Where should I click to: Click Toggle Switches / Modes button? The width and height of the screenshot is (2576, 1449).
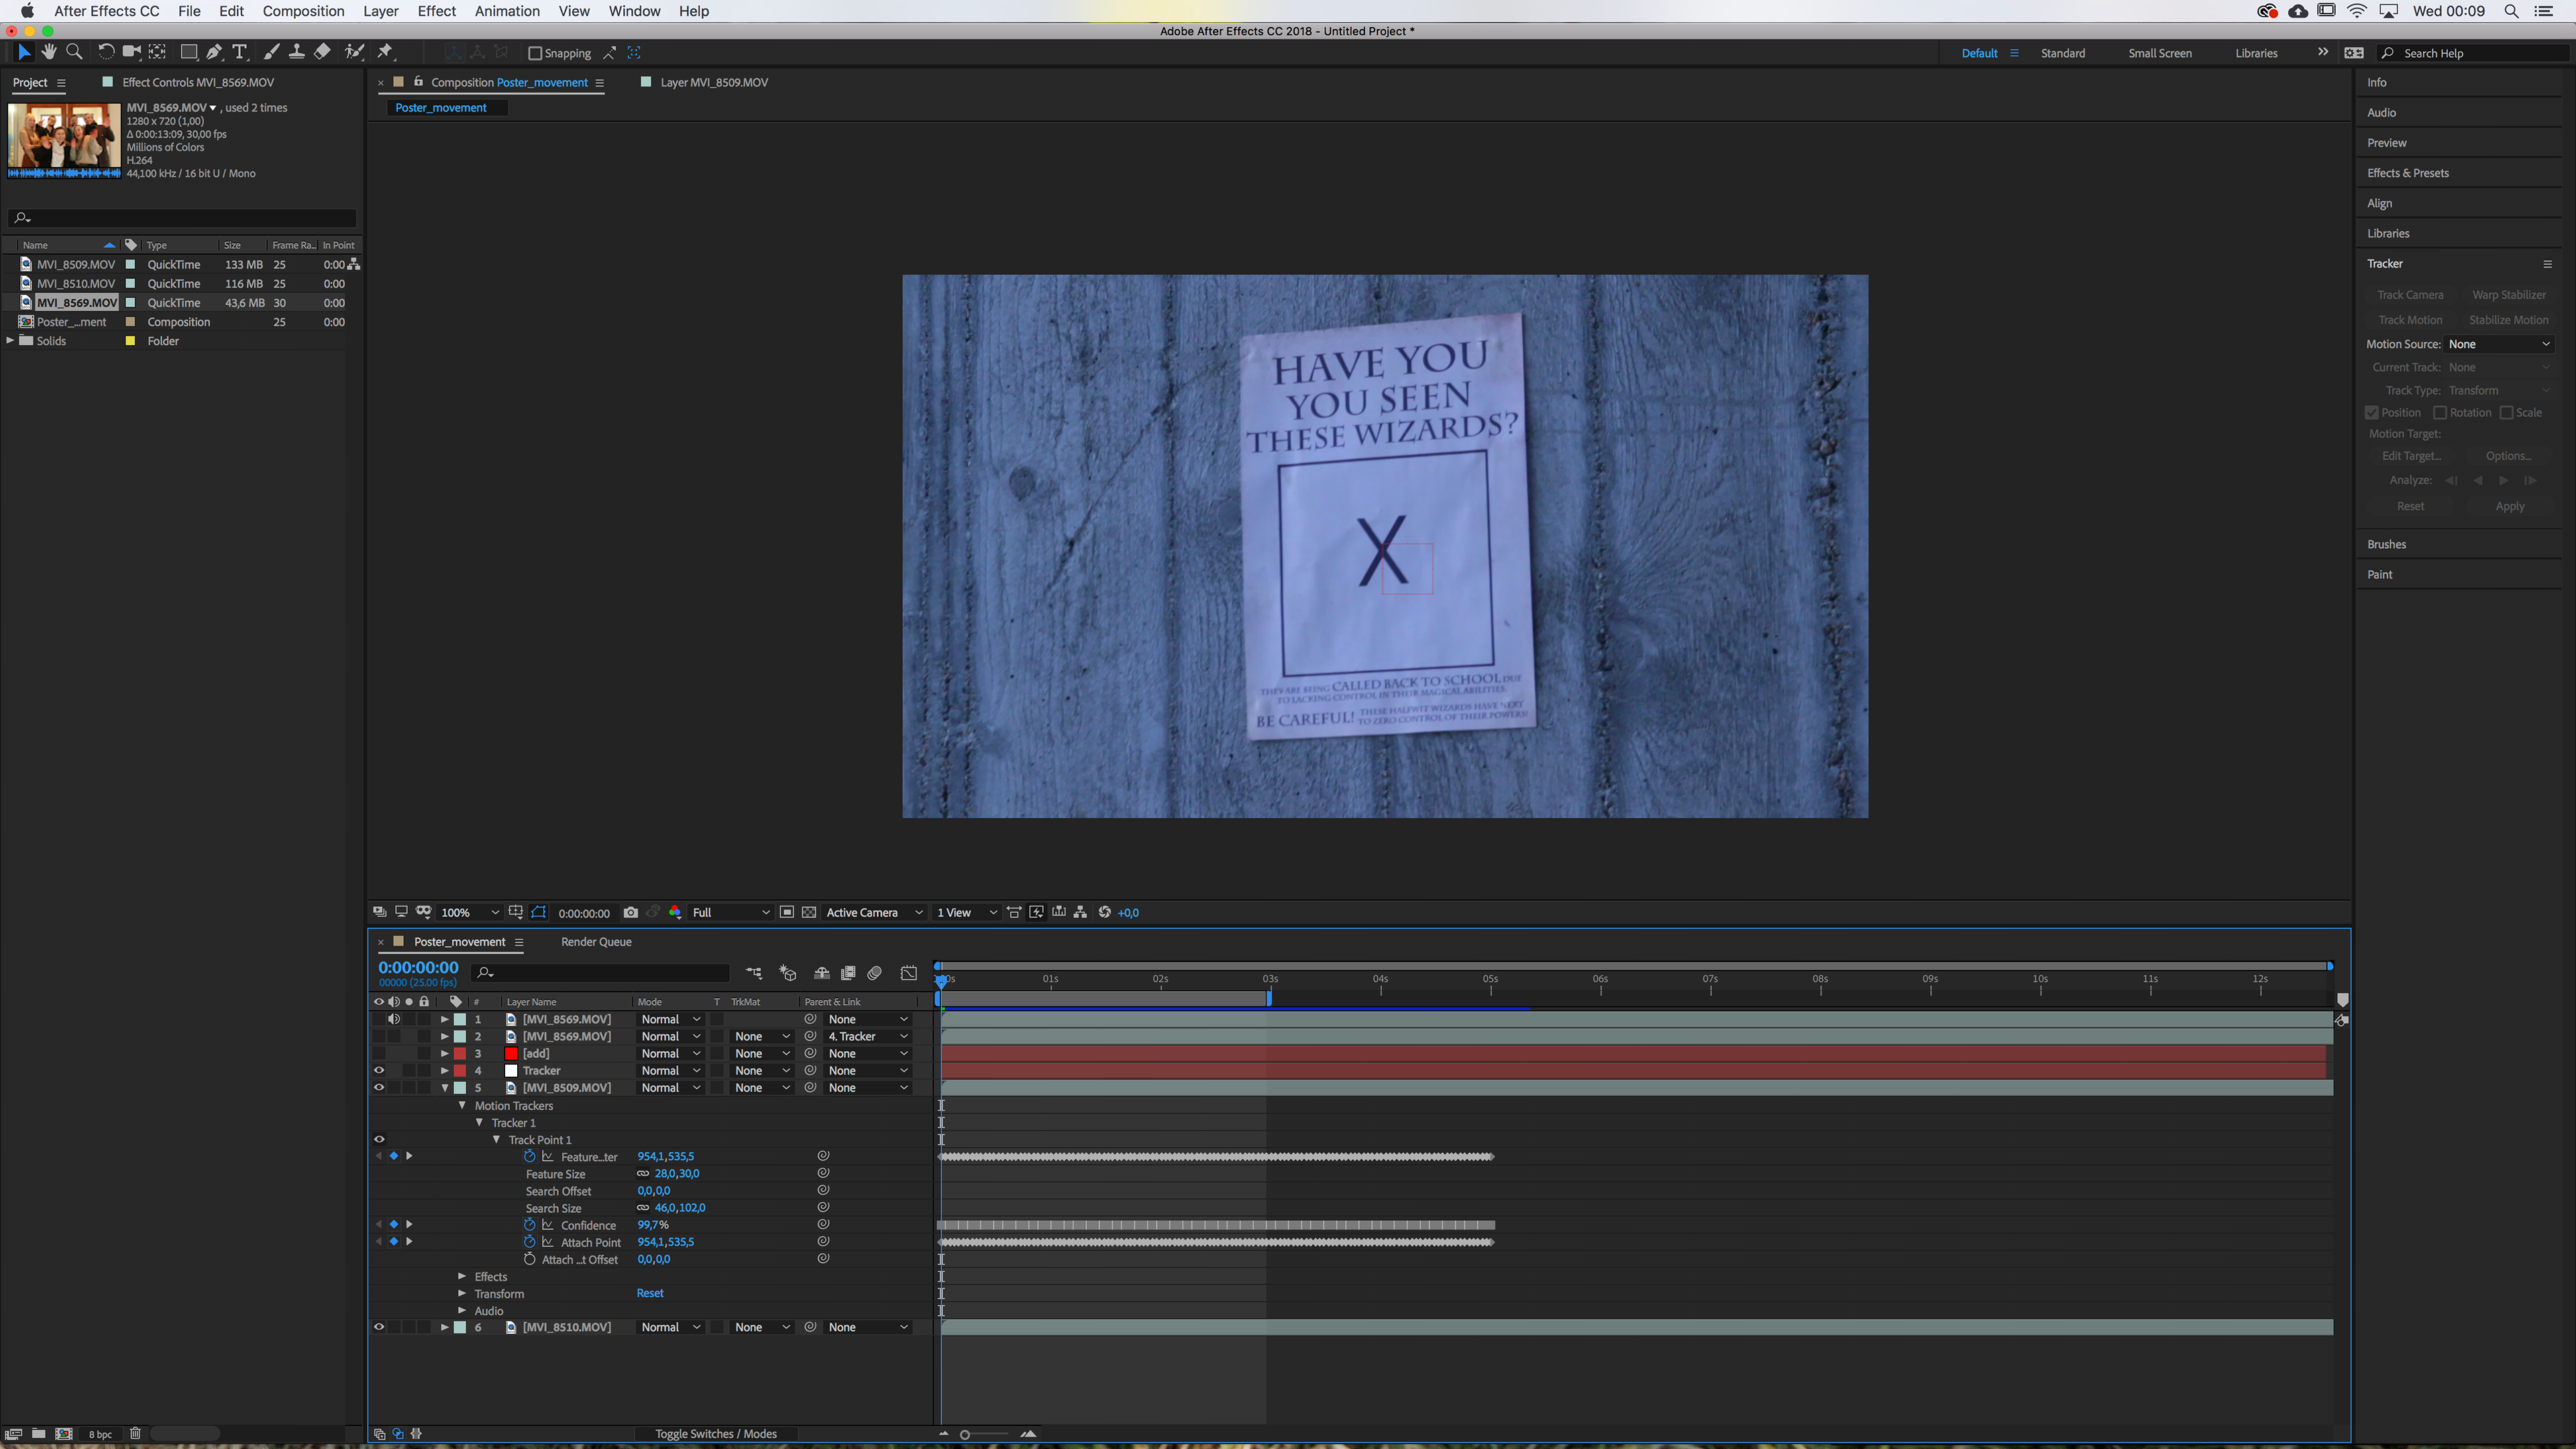pyautogui.click(x=716, y=1433)
